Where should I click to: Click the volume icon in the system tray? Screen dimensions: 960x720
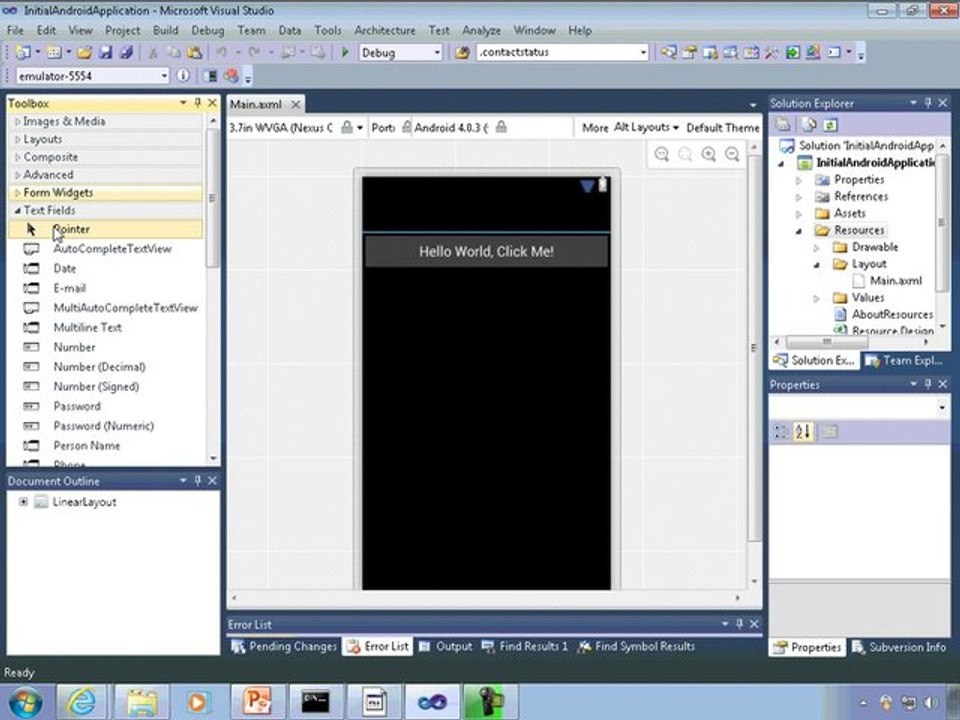coord(932,703)
